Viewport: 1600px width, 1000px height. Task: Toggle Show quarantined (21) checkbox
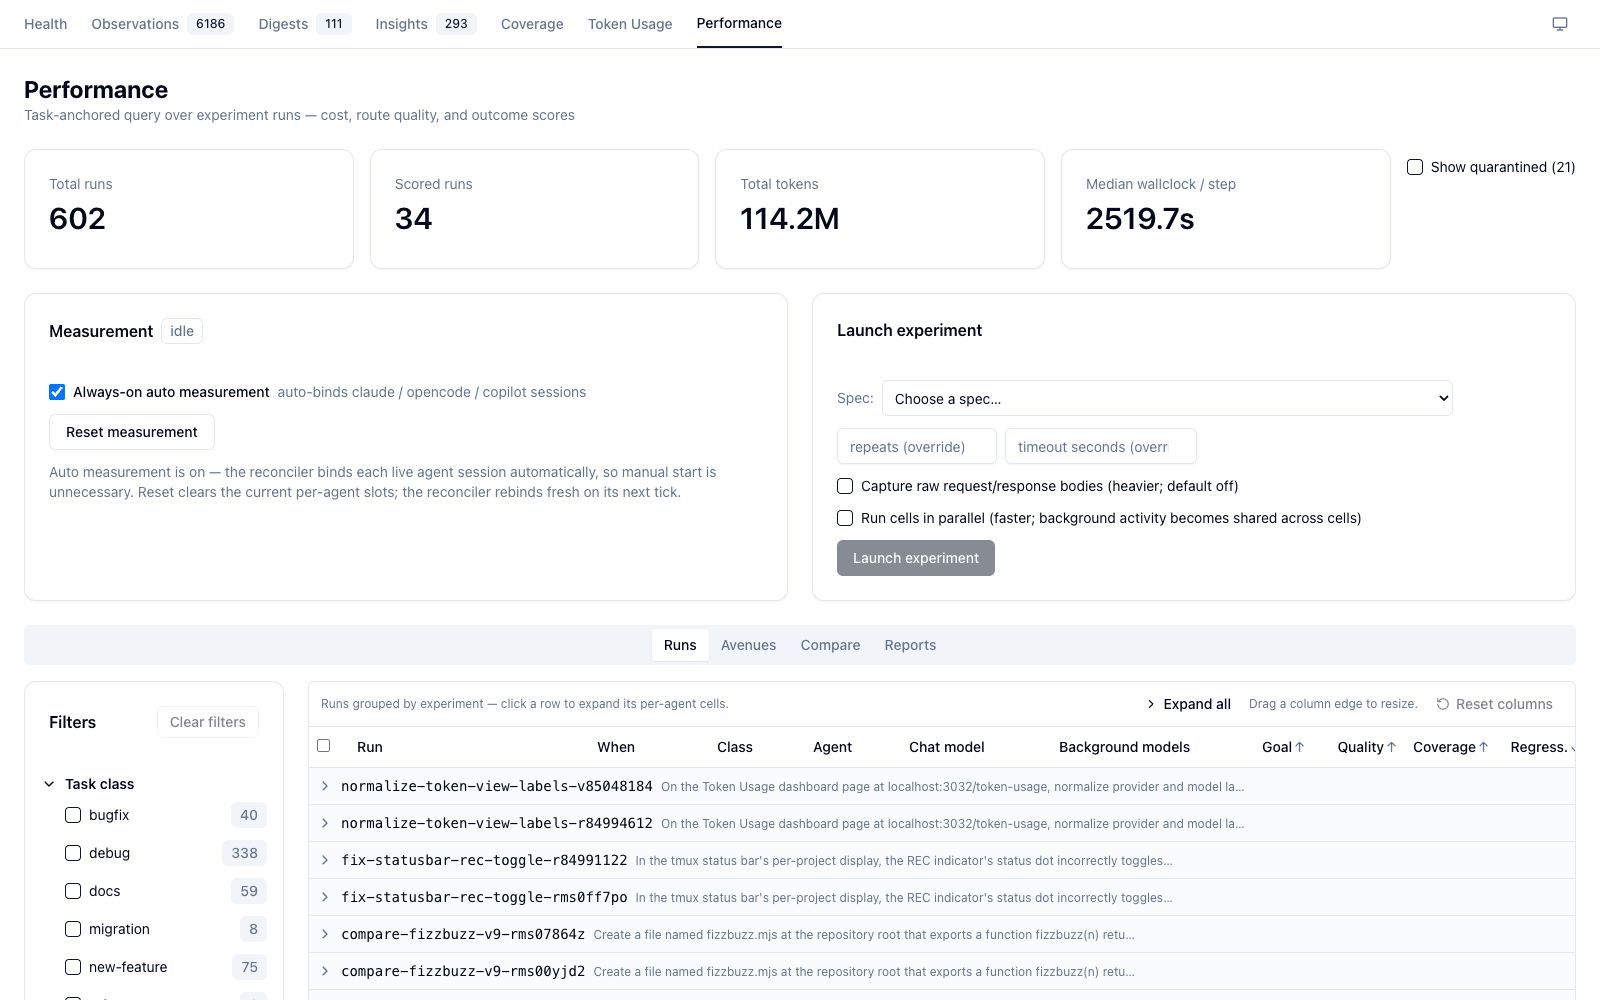[x=1415, y=167]
